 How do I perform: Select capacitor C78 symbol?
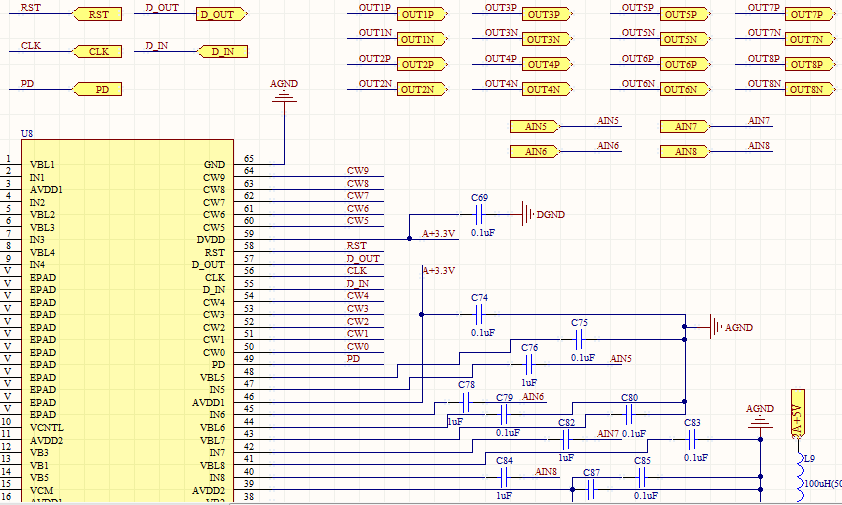pyautogui.click(x=466, y=402)
